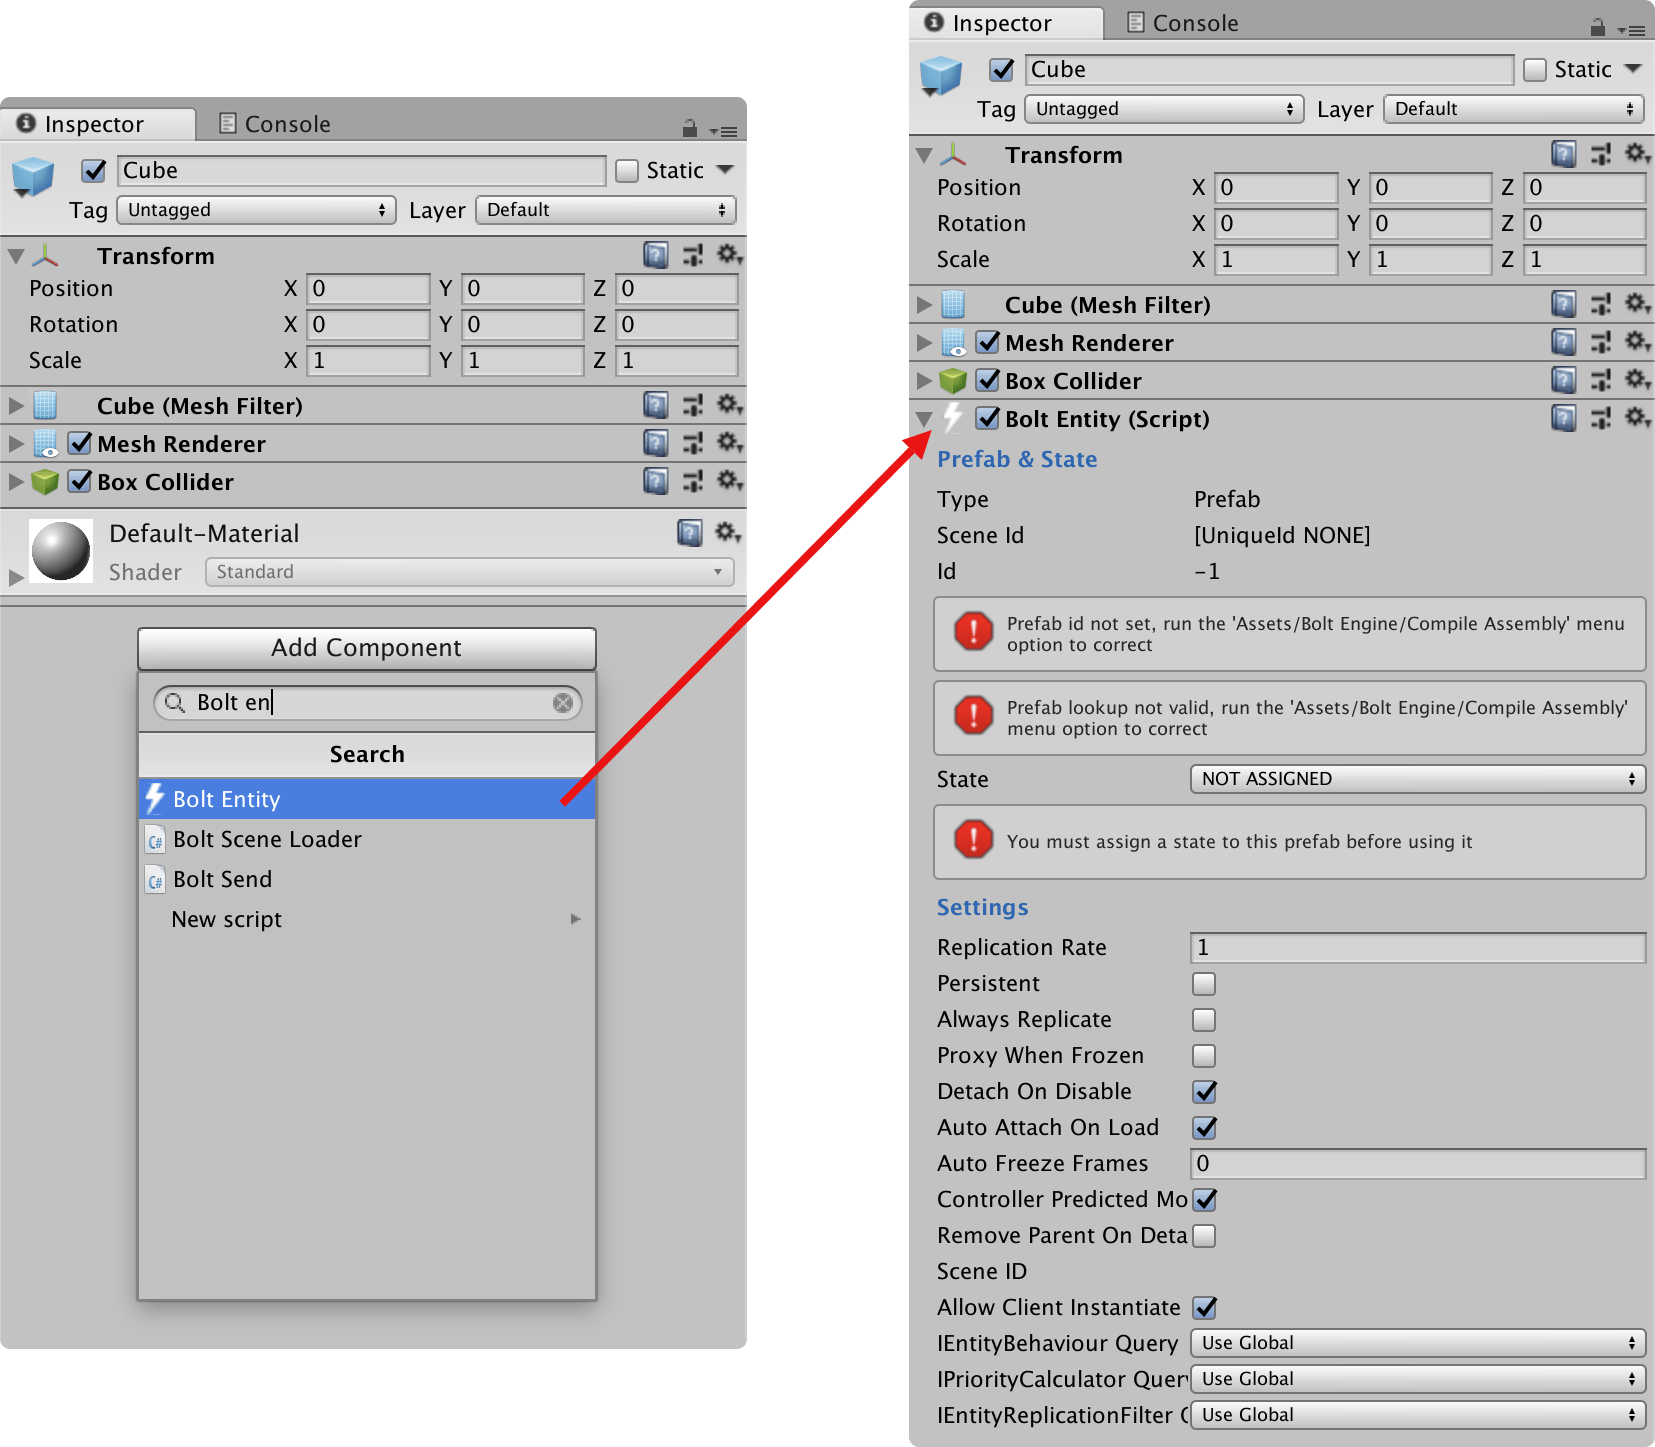Screen dimensions: 1655x1447
Task: Open Bolt Entity (Script) gear menu
Action: pos(1637,418)
